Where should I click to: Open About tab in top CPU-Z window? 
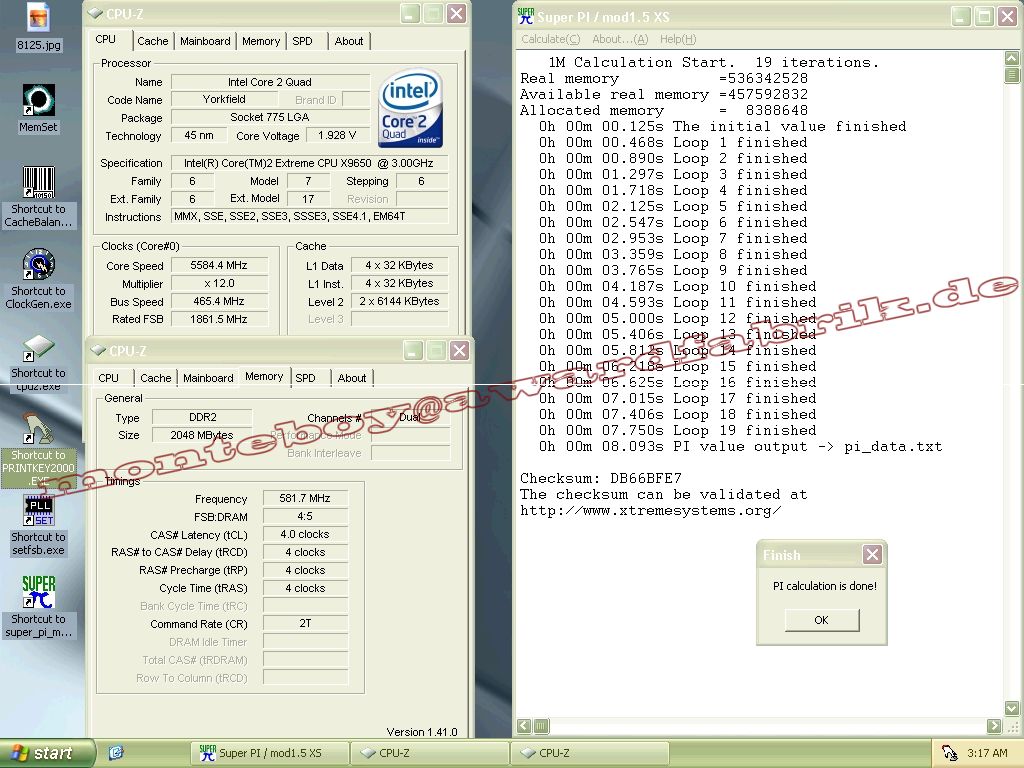click(349, 41)
